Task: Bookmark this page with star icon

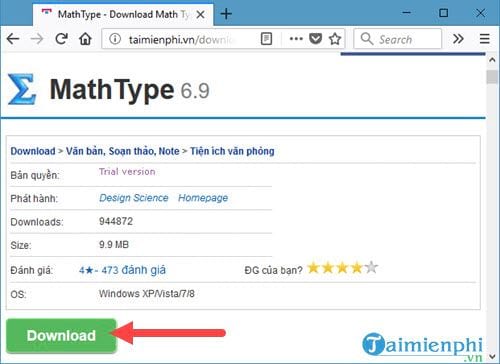Action: [335, 39]
